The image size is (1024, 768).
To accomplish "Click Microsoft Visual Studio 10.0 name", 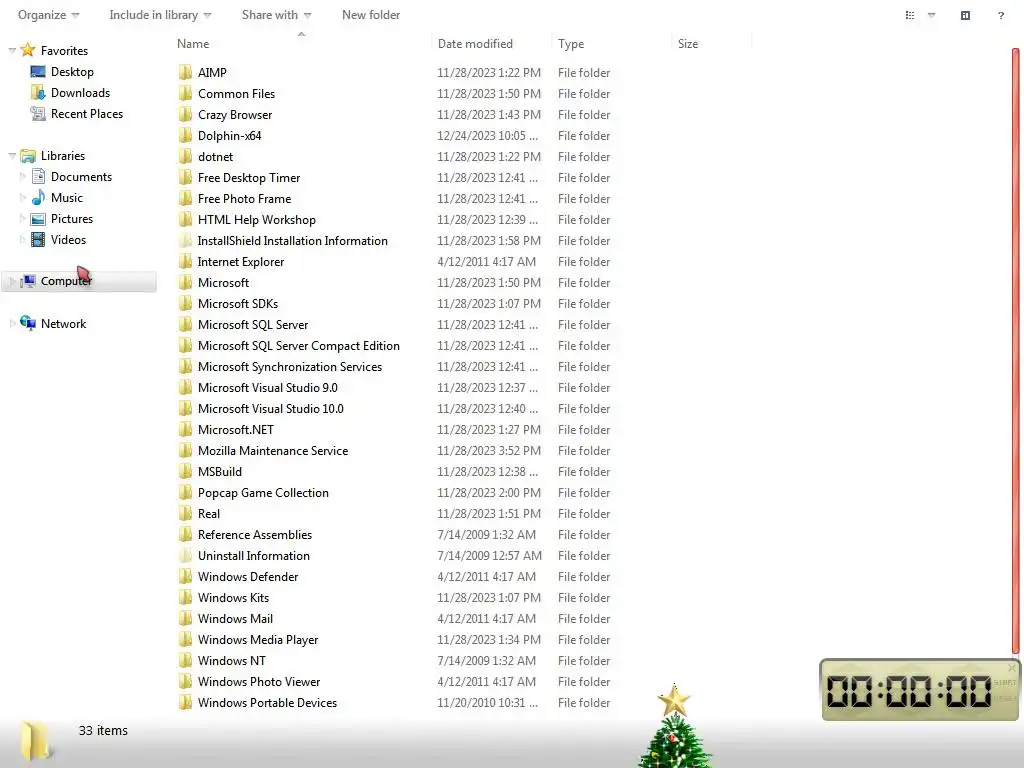I will [270, 408].
